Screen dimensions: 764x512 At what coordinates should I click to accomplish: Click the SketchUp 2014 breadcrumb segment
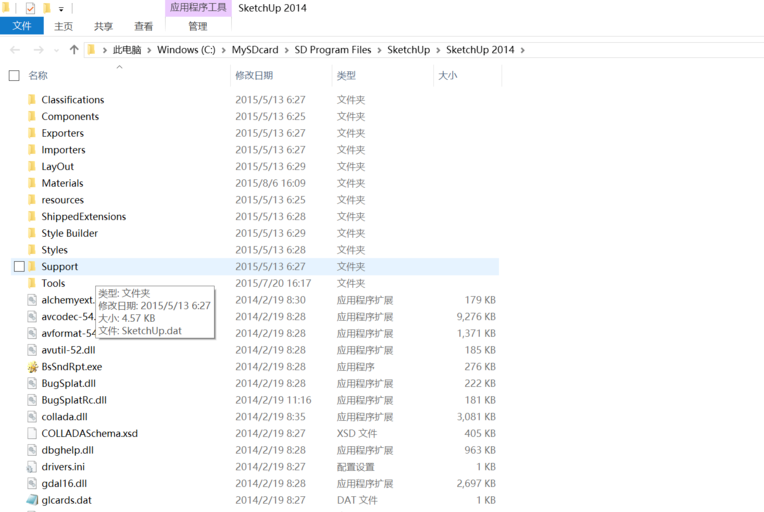click(480, 50)
